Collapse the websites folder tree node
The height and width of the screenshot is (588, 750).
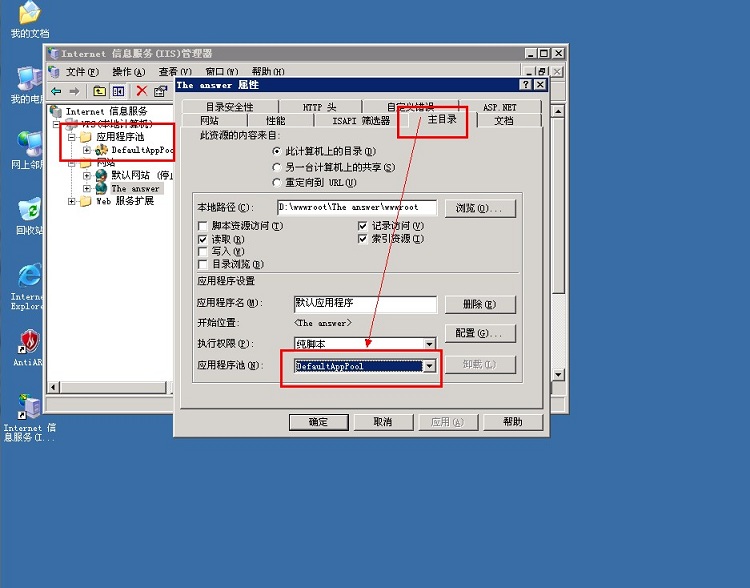coord(72,163)
